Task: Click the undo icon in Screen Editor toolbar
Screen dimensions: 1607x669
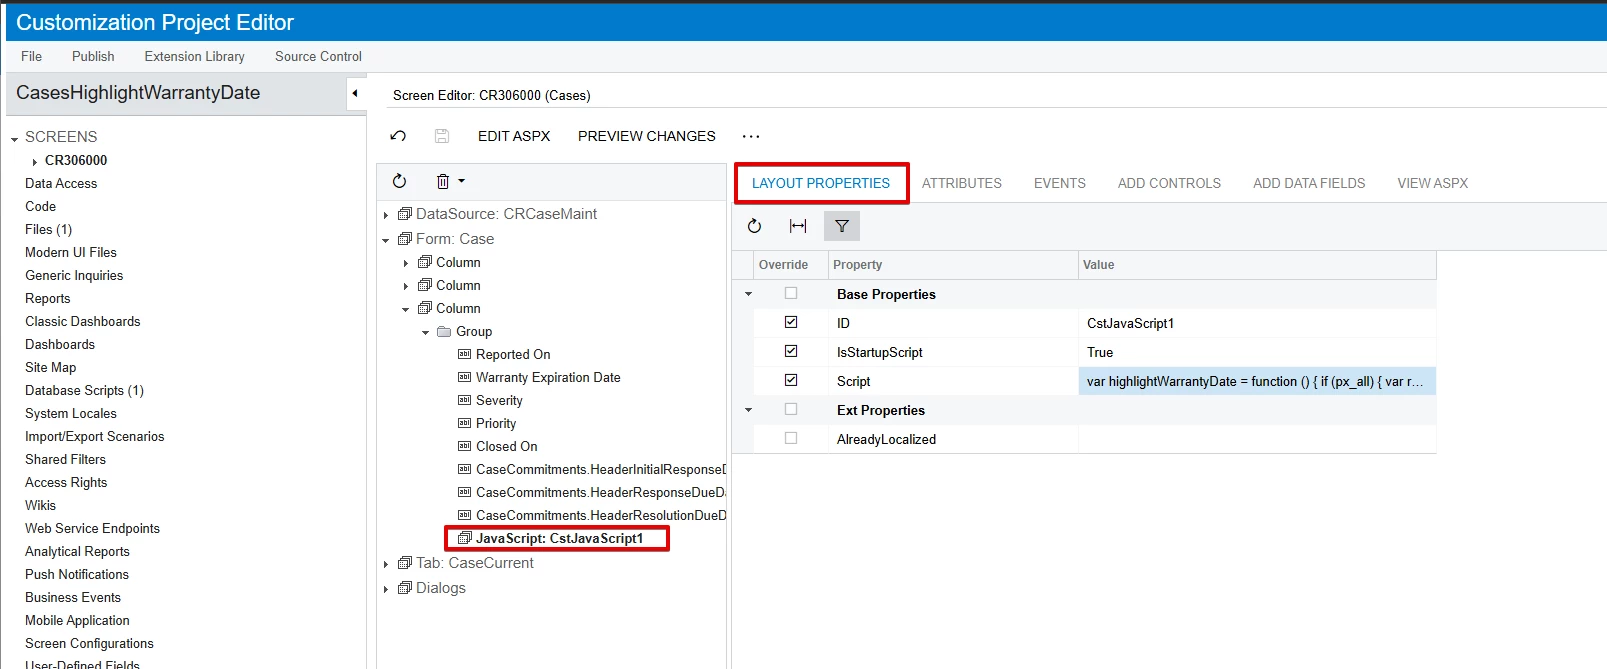Action: tap(398, 136)
